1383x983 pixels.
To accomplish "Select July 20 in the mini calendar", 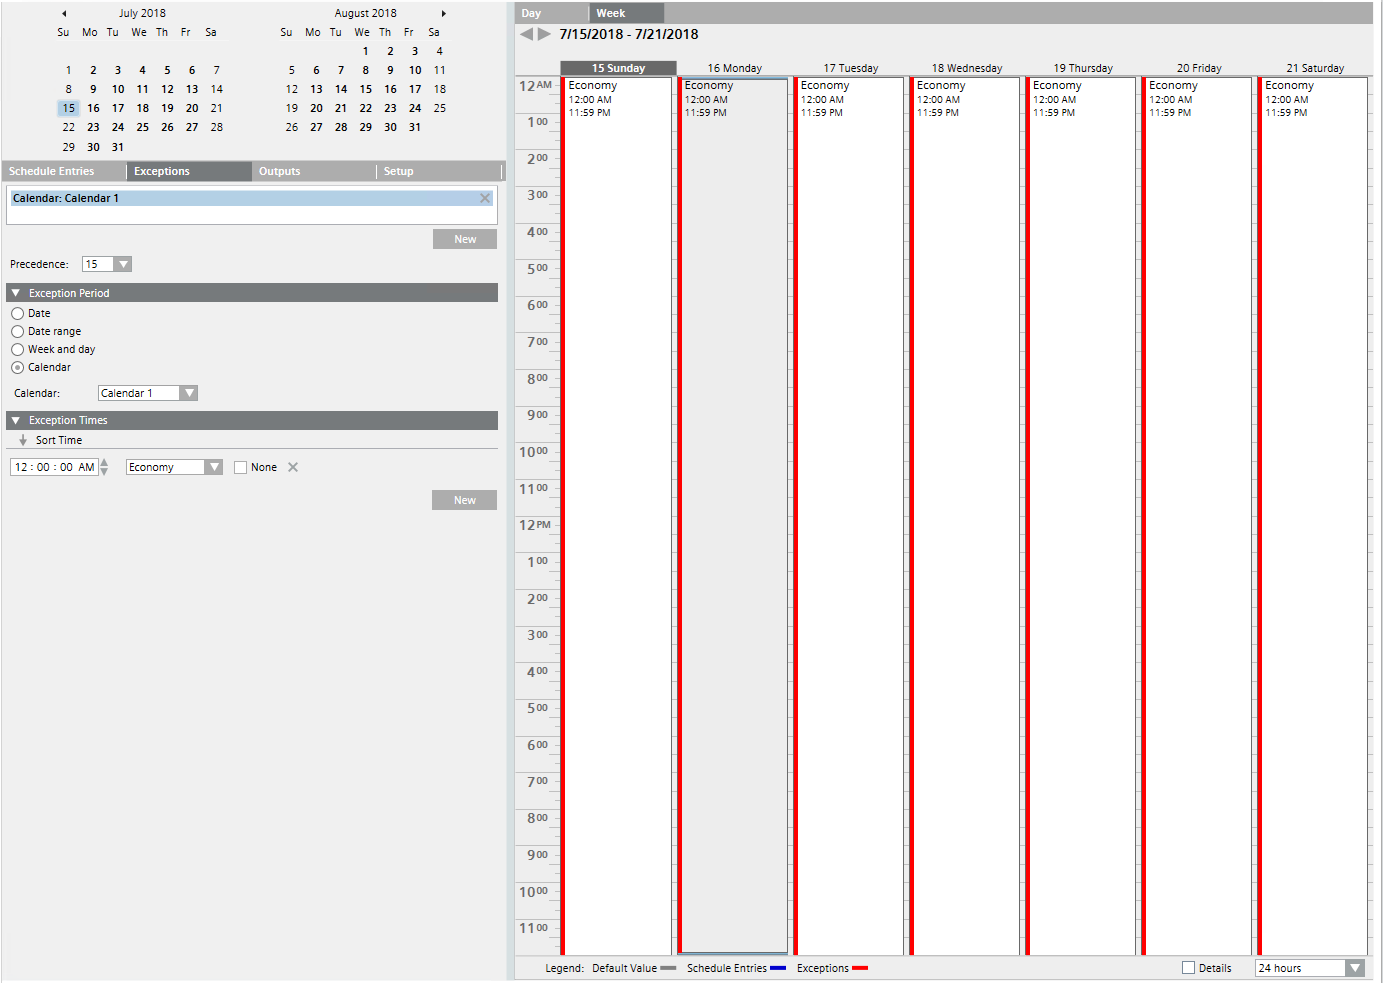I will [191, 108].
